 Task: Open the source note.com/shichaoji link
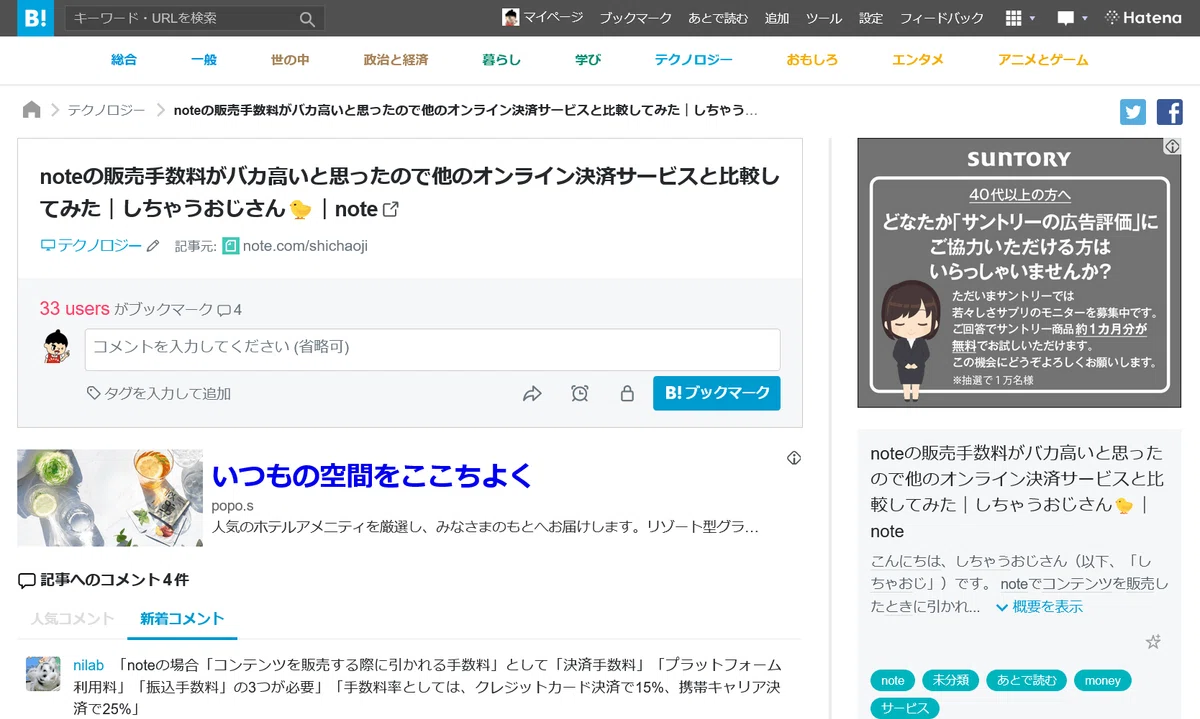point(295,245)
